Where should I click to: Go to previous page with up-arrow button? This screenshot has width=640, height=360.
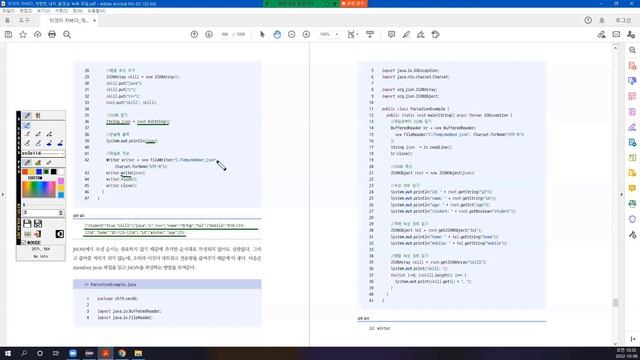click(x=194, y=35)
